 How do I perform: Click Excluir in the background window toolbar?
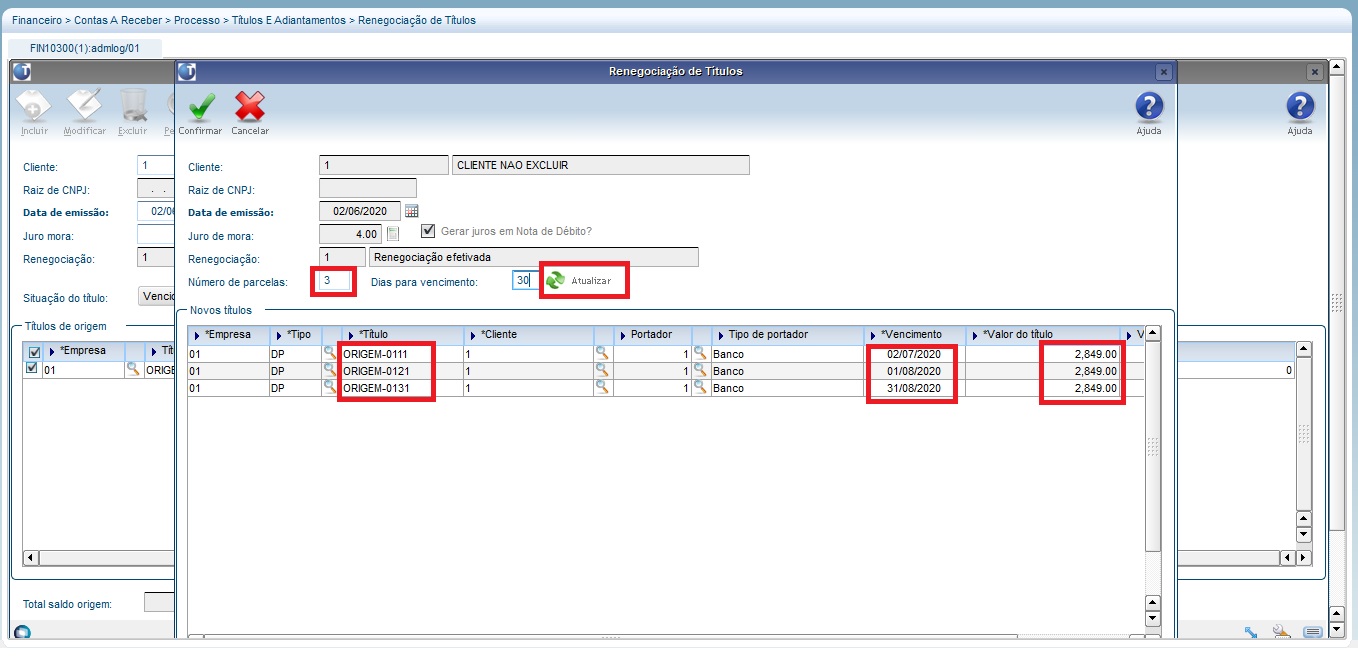133,113
